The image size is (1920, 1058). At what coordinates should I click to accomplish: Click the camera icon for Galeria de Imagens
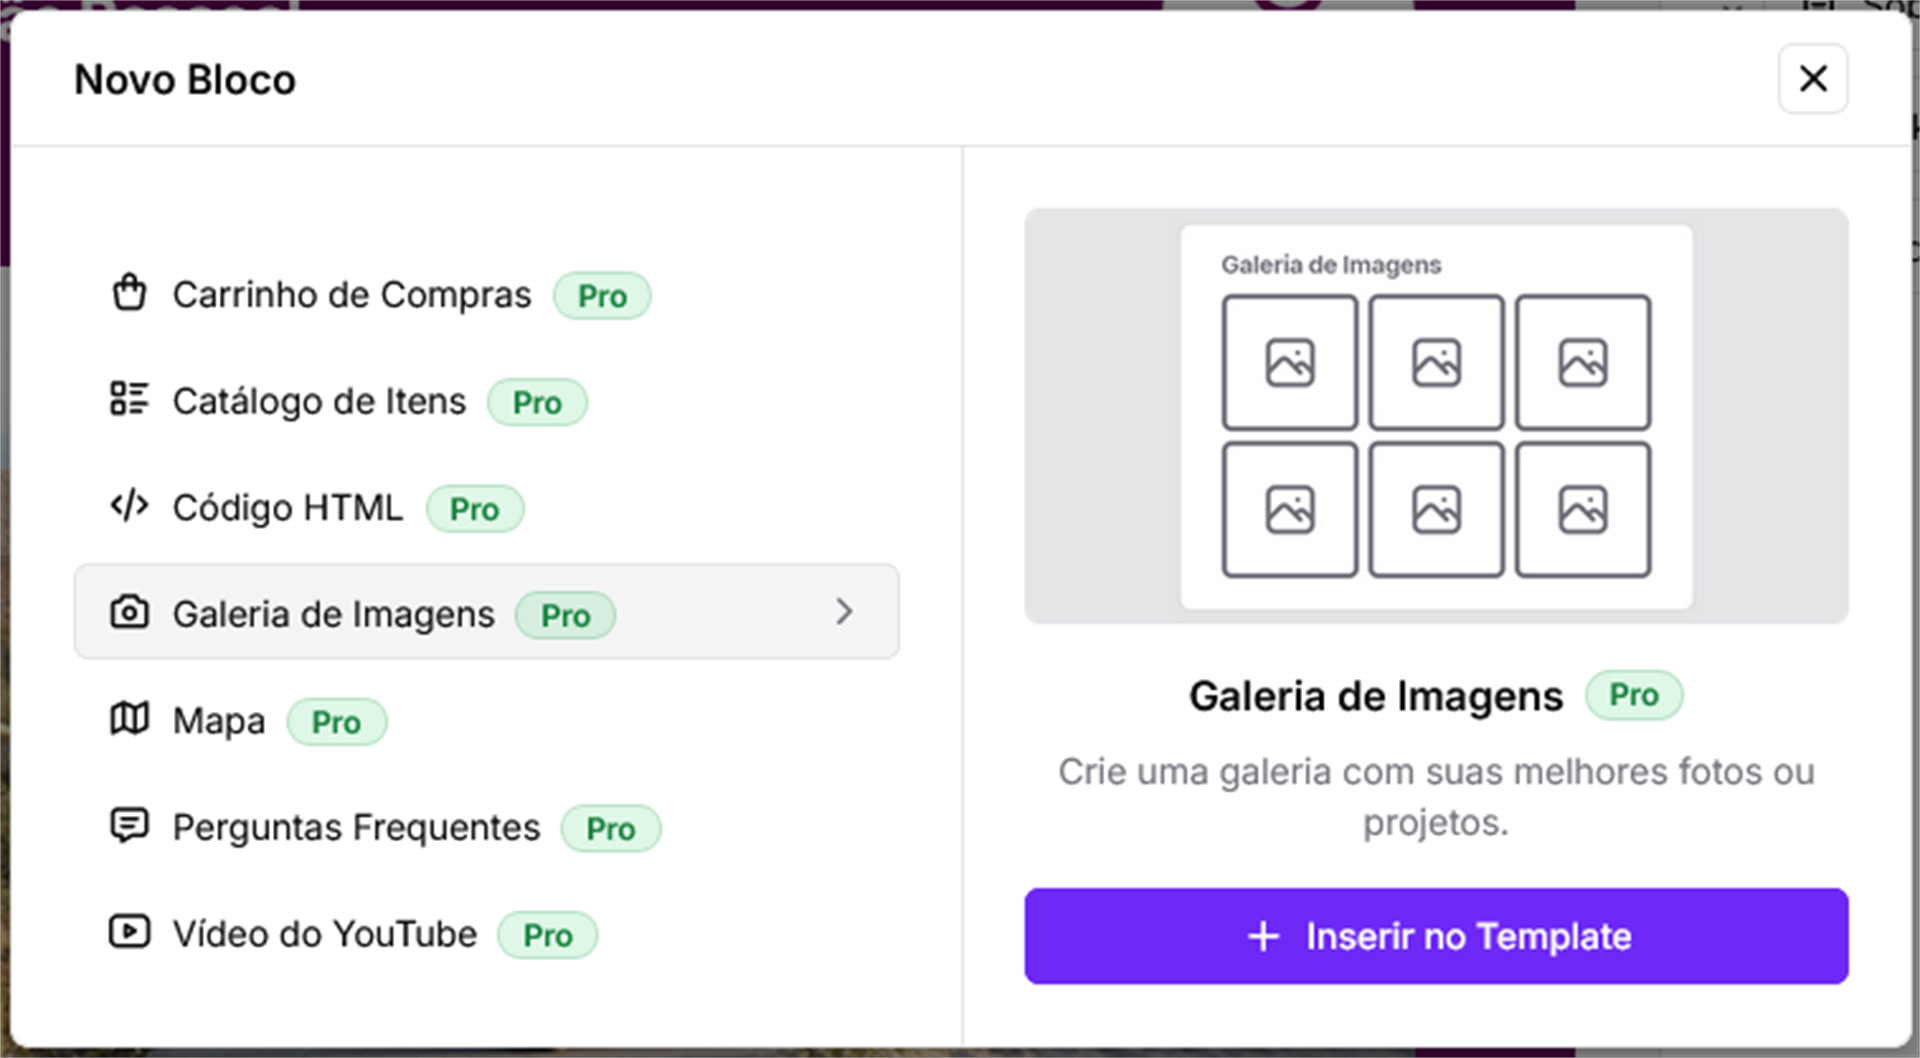coord(129,612)
